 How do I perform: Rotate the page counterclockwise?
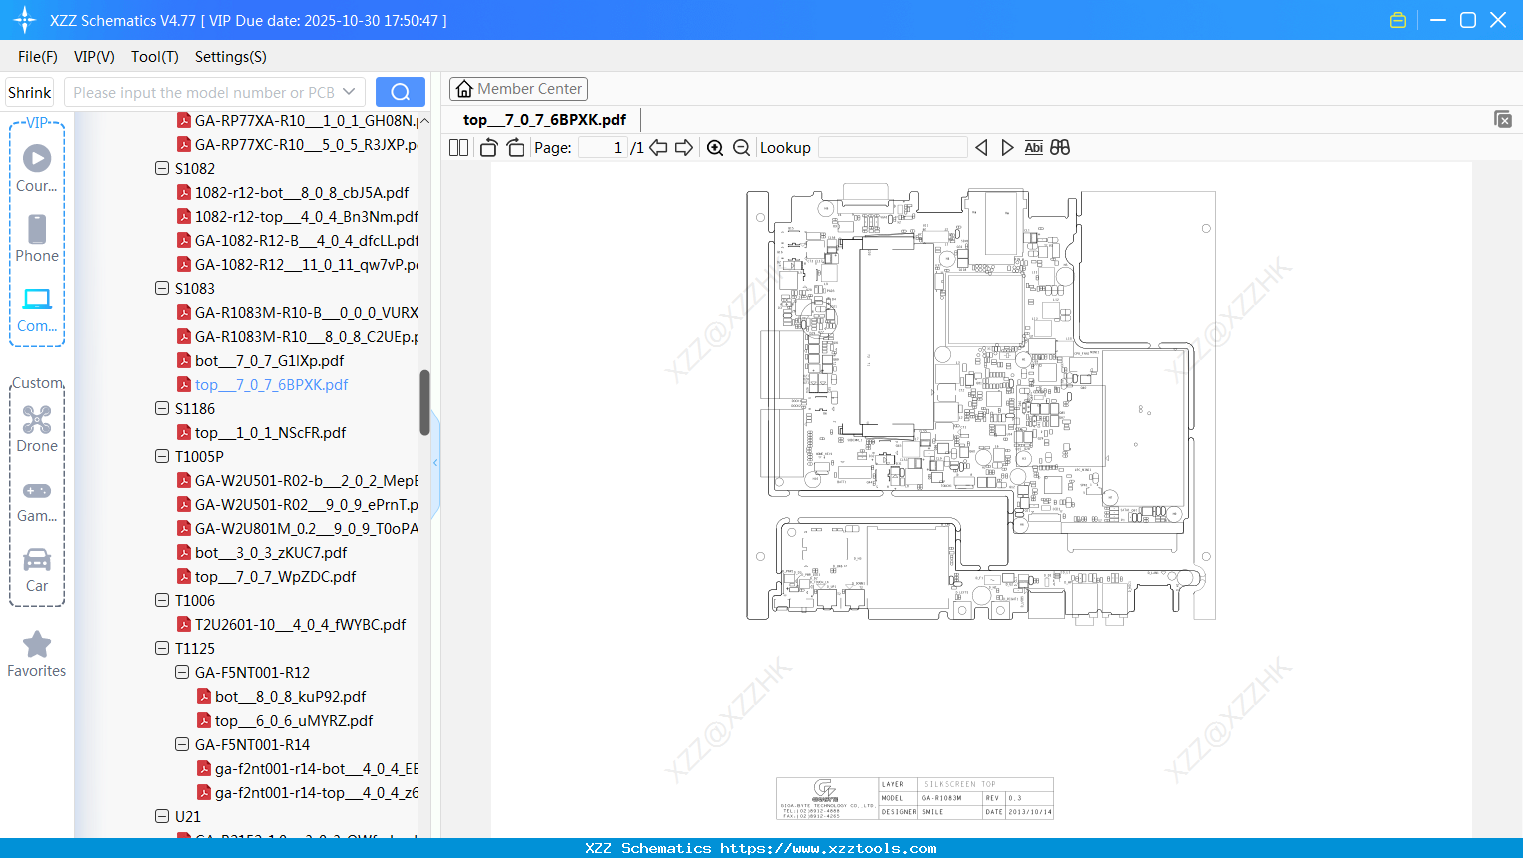488,148
